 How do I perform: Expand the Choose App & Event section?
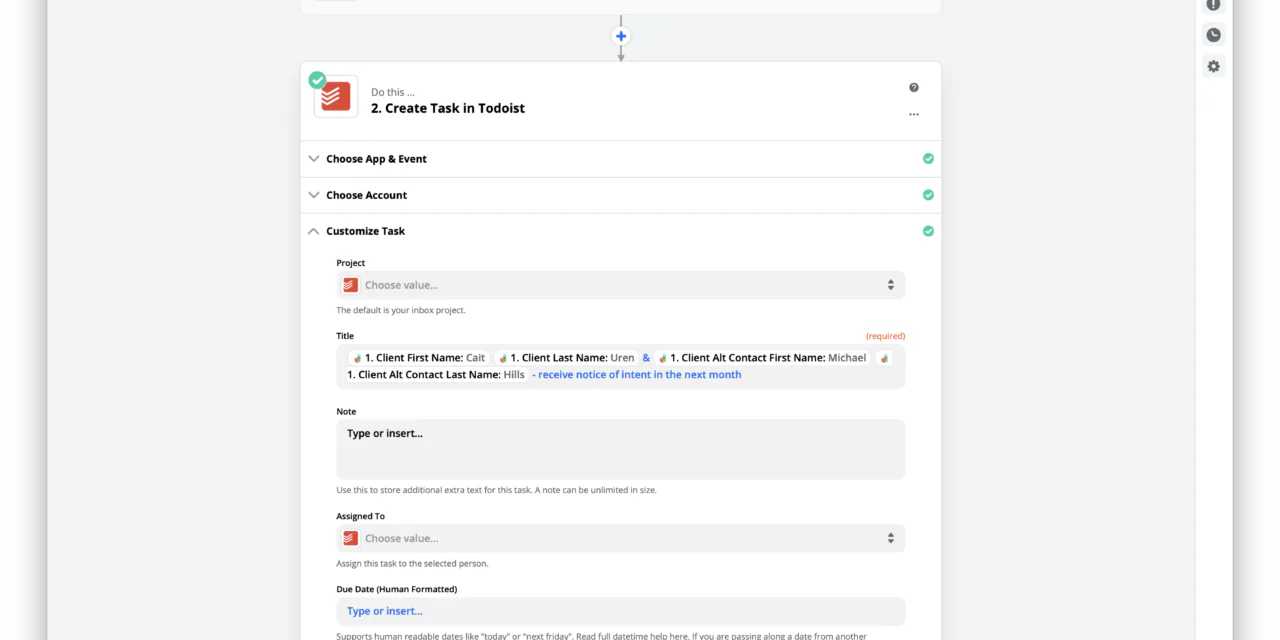620,159
